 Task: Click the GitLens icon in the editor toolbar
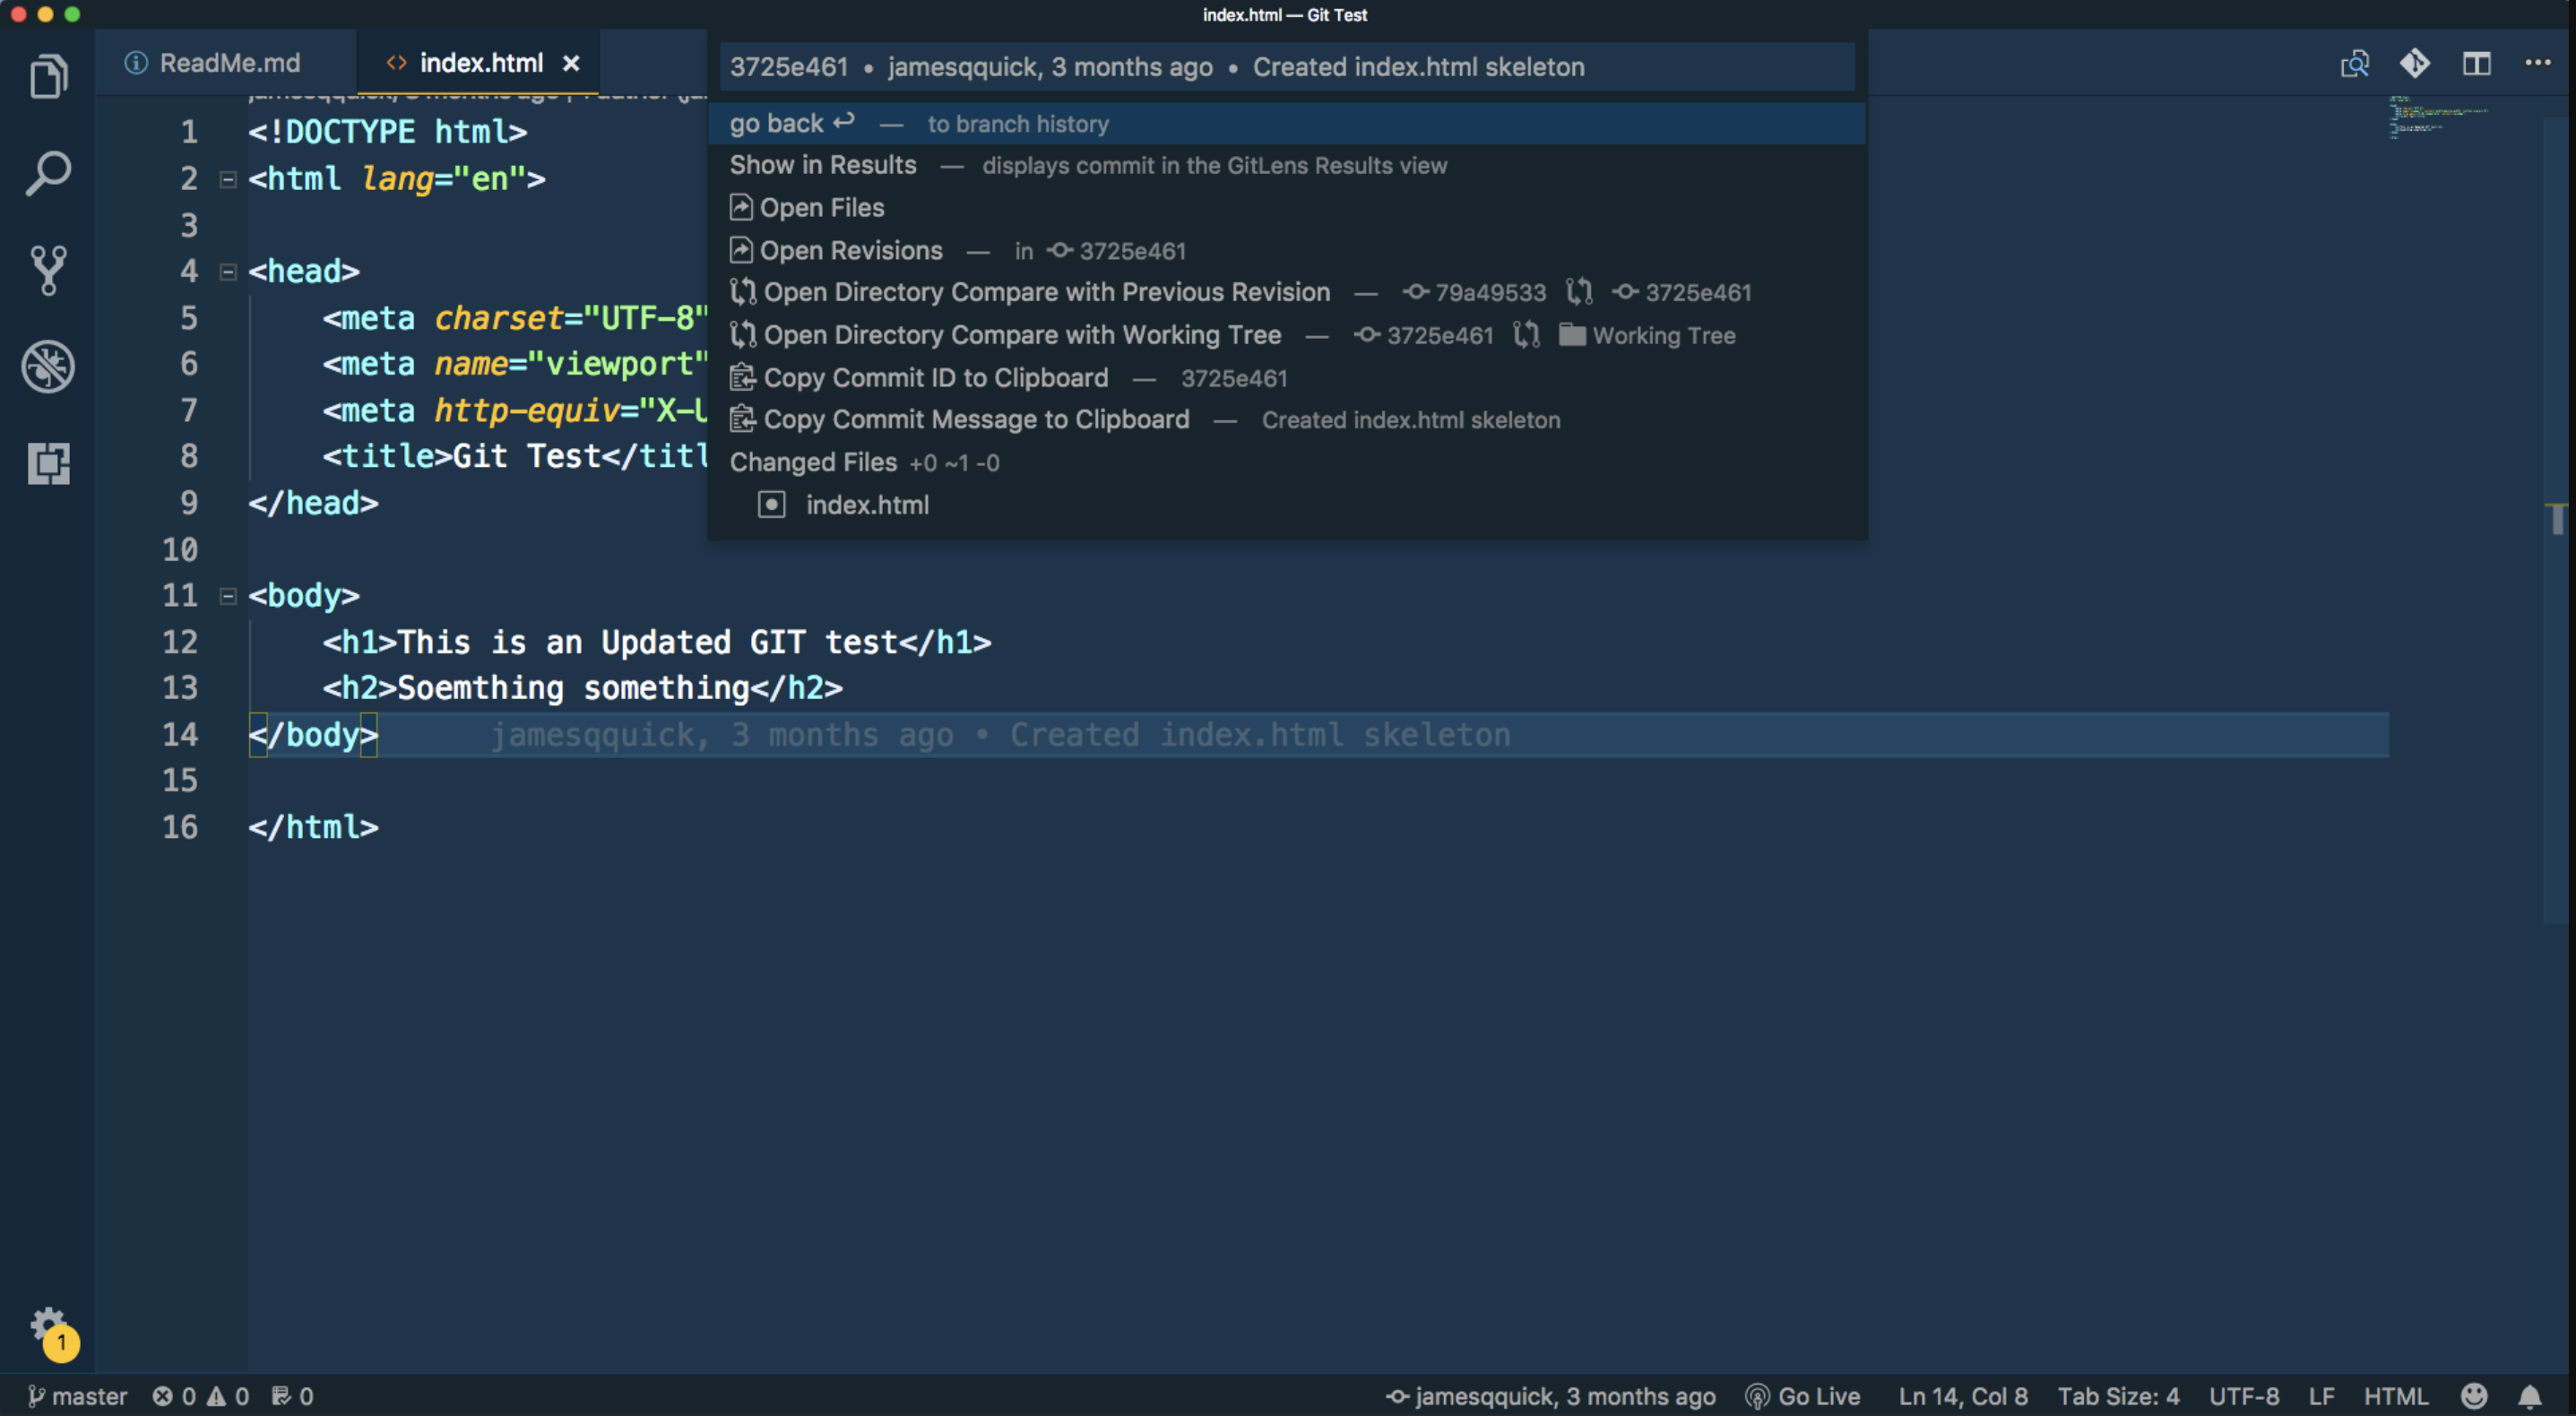pyautogui.click(x=2415, y=63)
